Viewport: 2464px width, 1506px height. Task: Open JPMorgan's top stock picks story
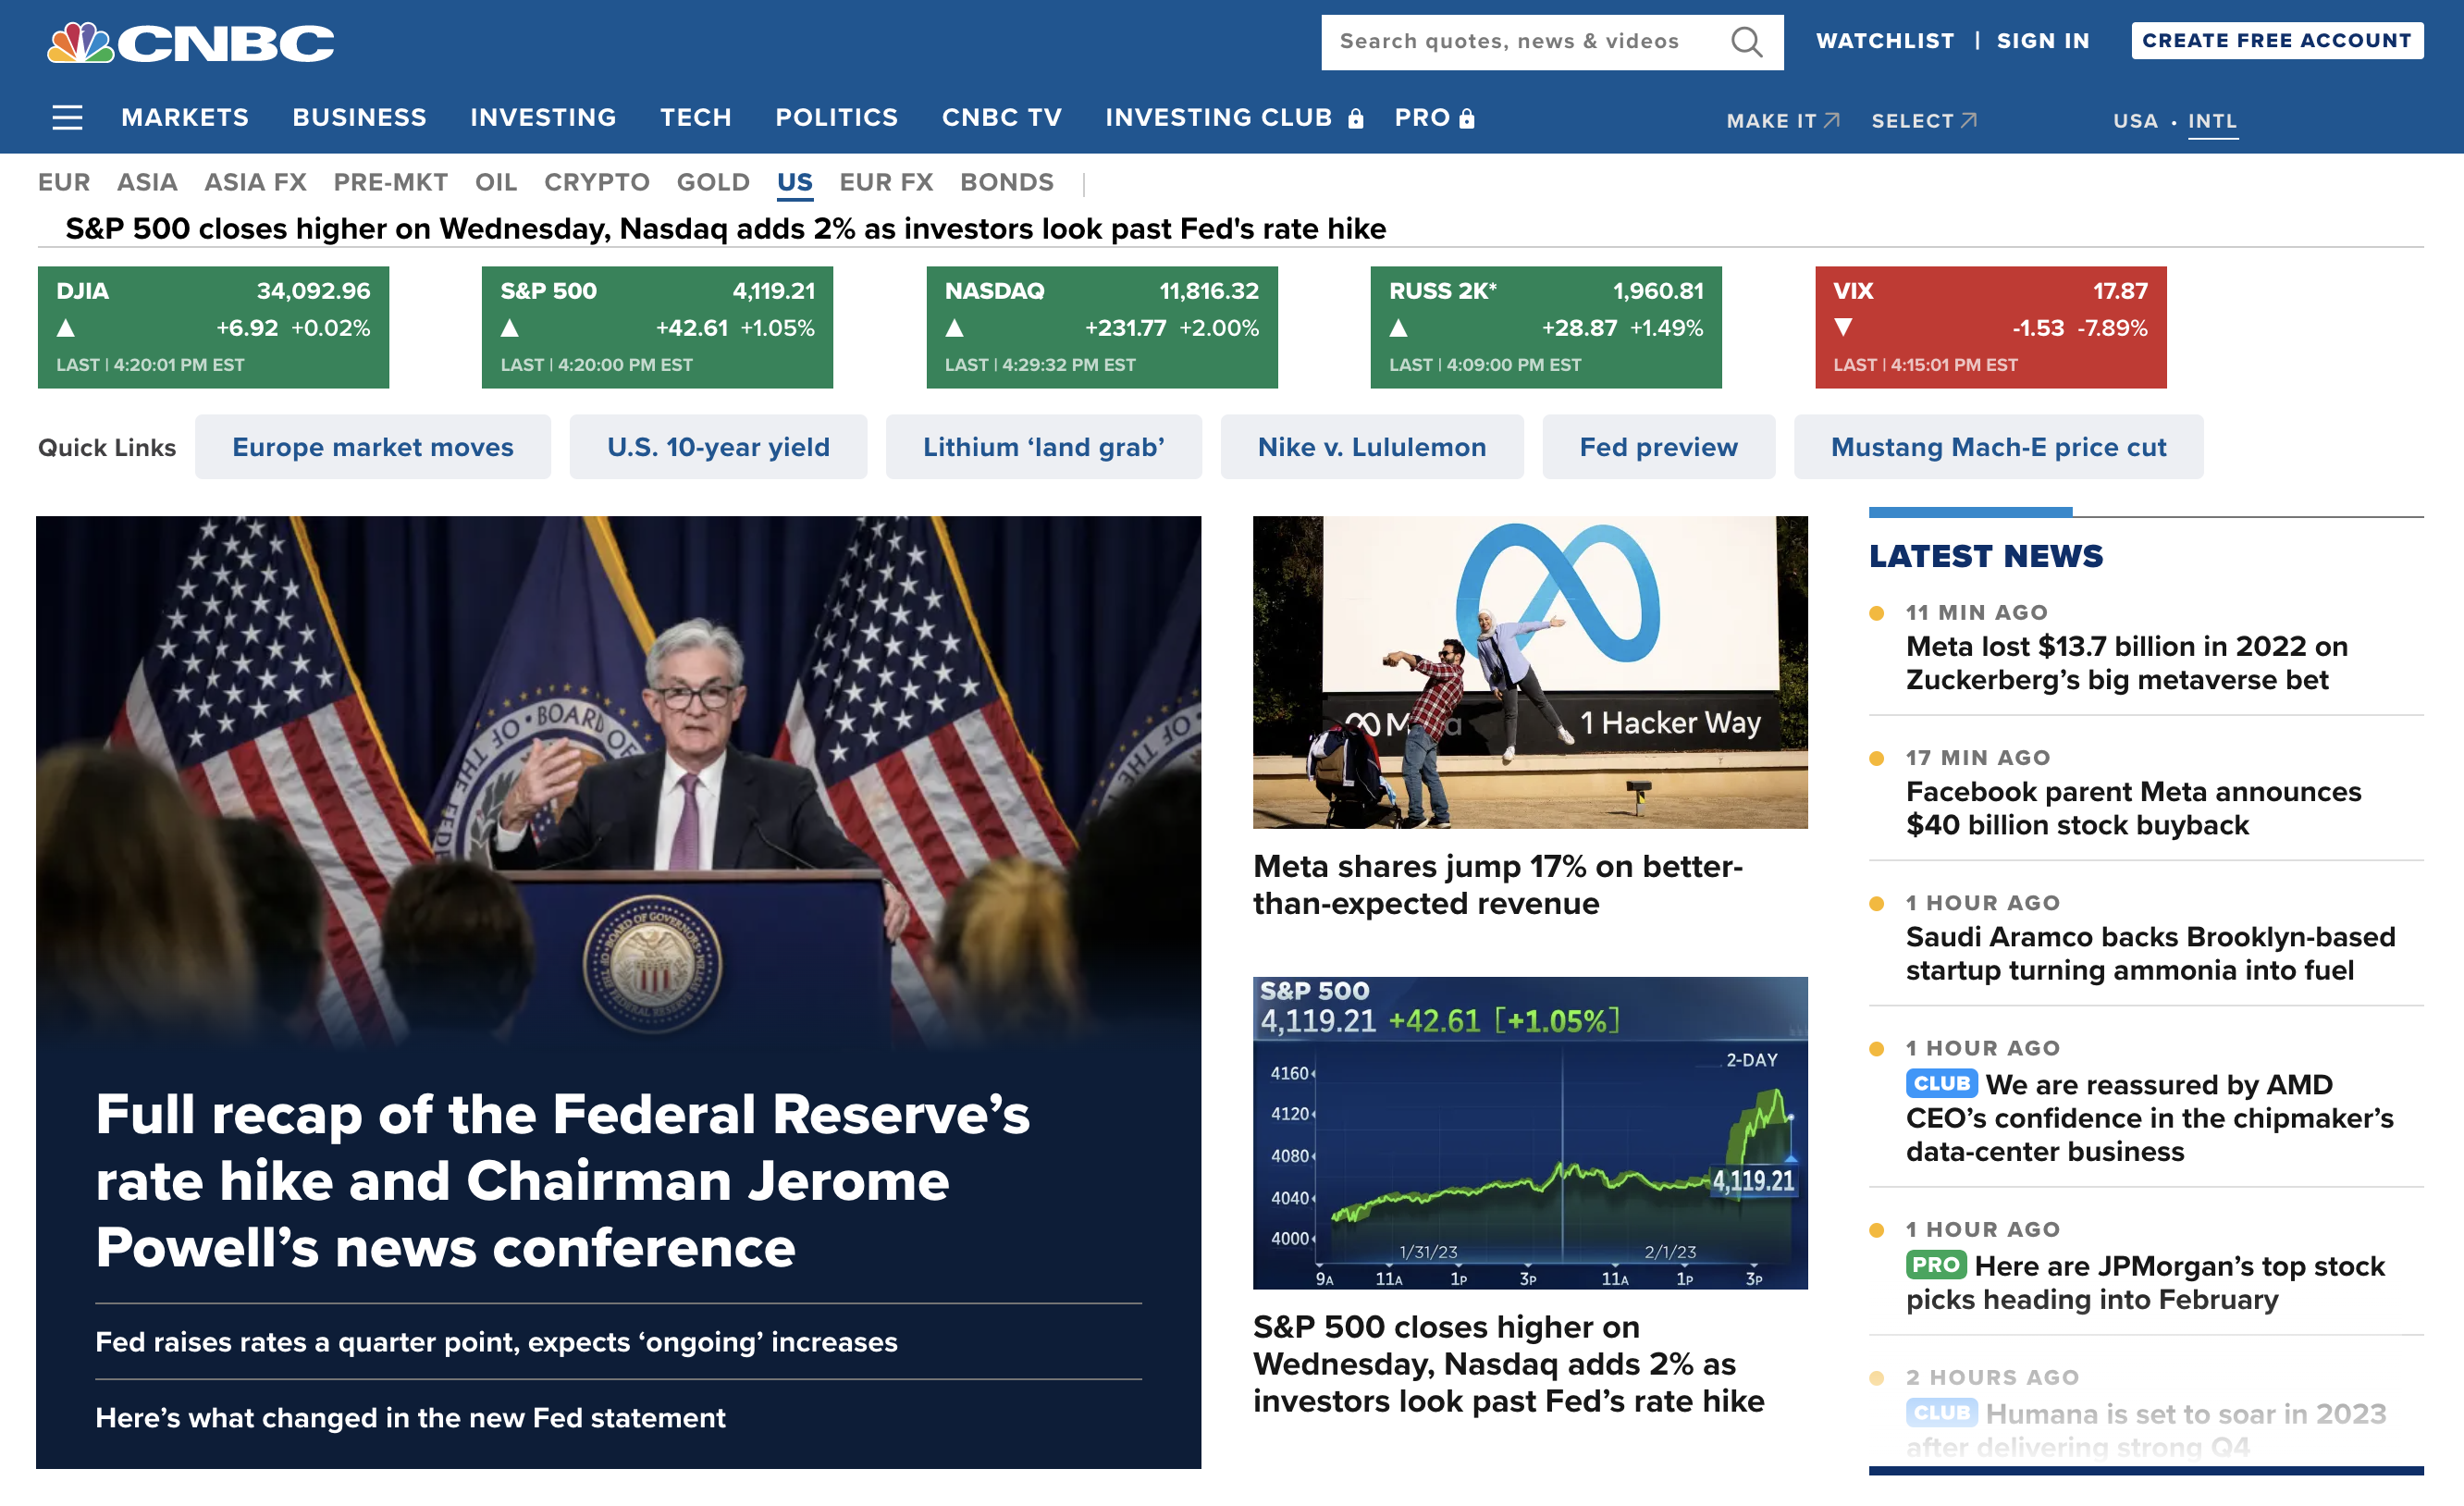click(x=2145, y=1282)
